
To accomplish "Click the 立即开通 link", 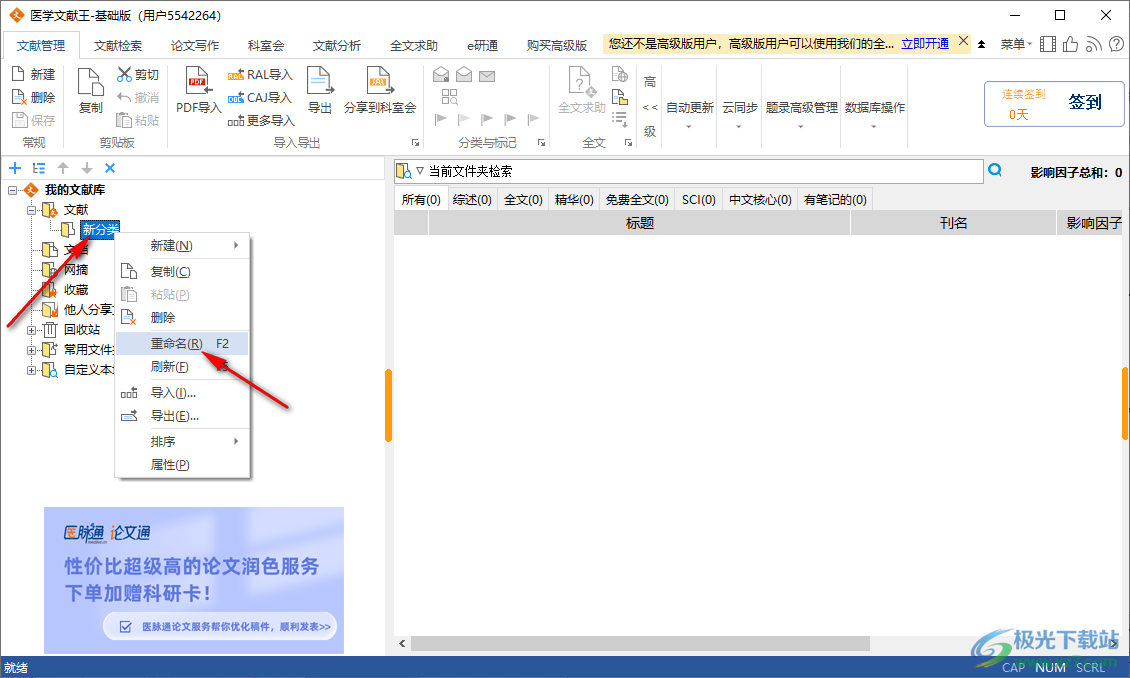I will (x=925, y=44).
